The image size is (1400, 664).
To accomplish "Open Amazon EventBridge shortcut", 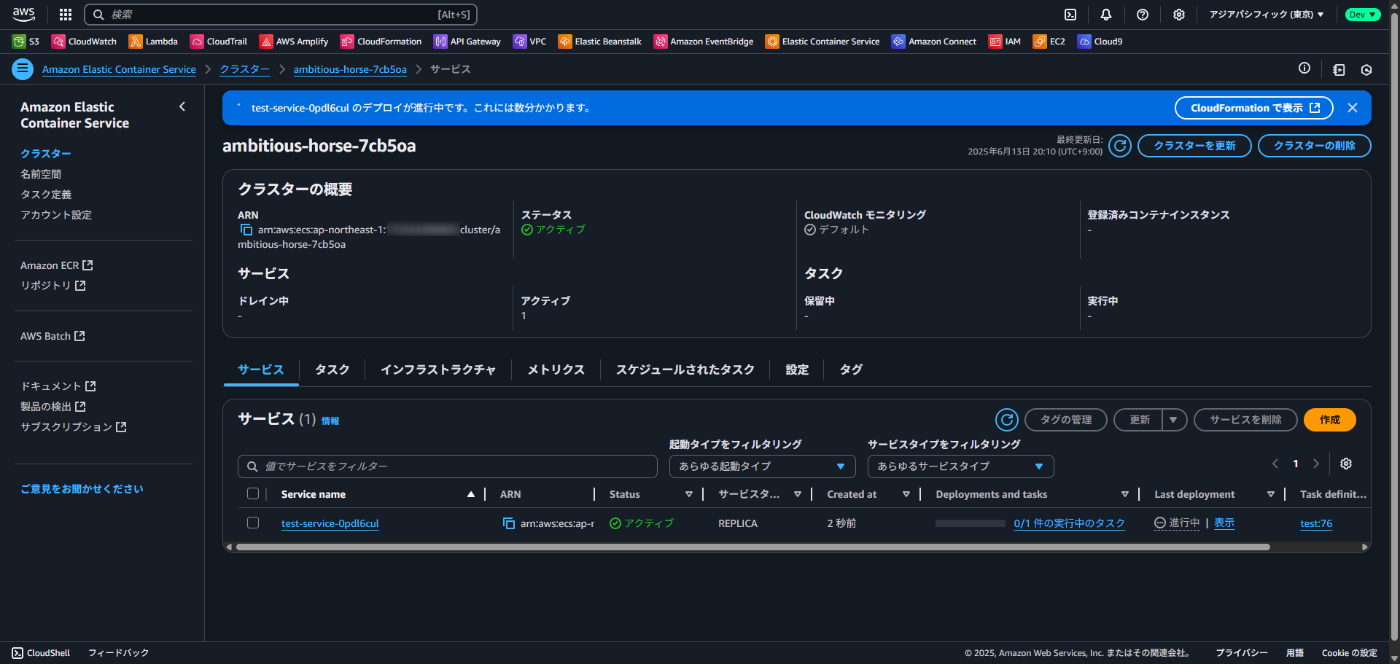I will 704,42.
